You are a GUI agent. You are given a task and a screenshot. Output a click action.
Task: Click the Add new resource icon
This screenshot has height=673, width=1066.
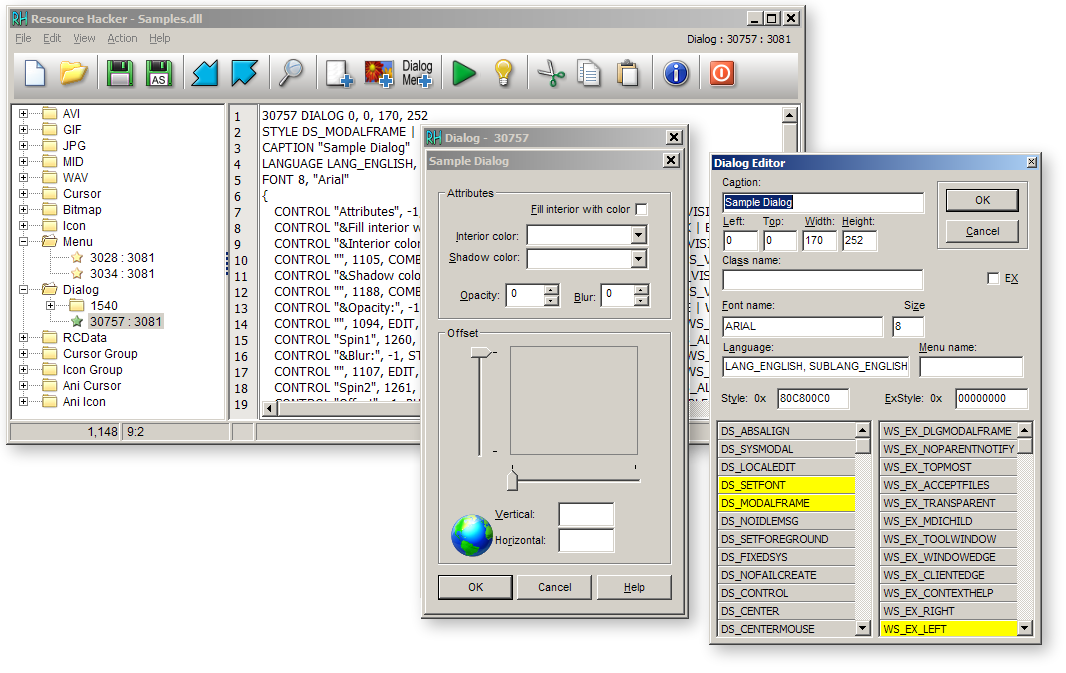339,73
